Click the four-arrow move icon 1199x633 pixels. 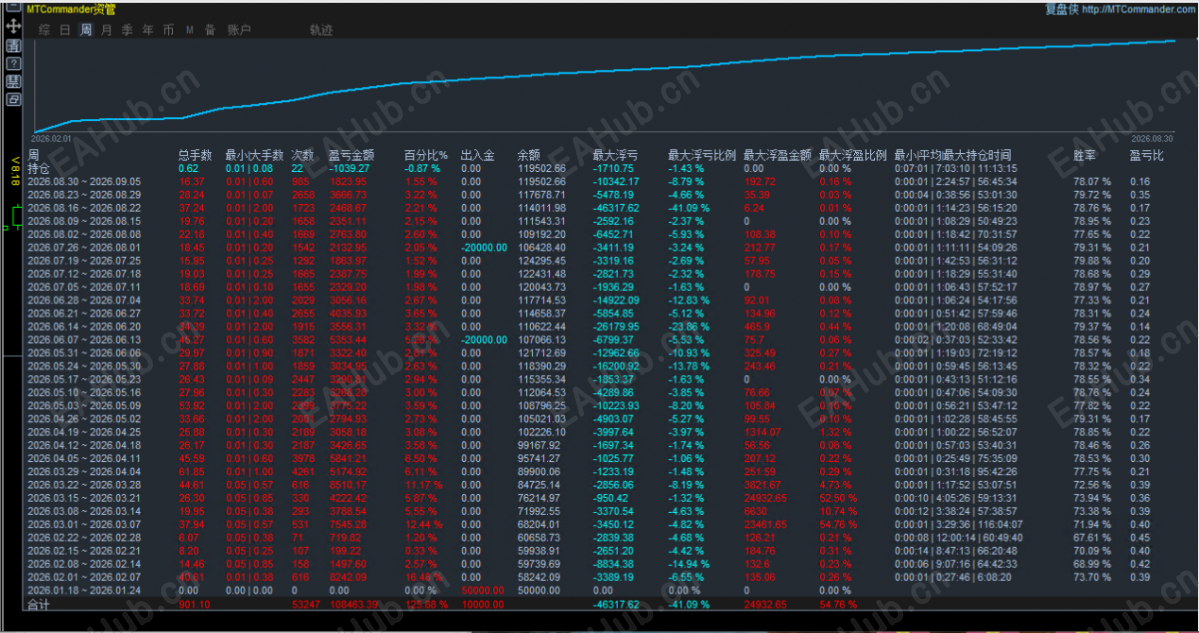[x=13, y=26]
